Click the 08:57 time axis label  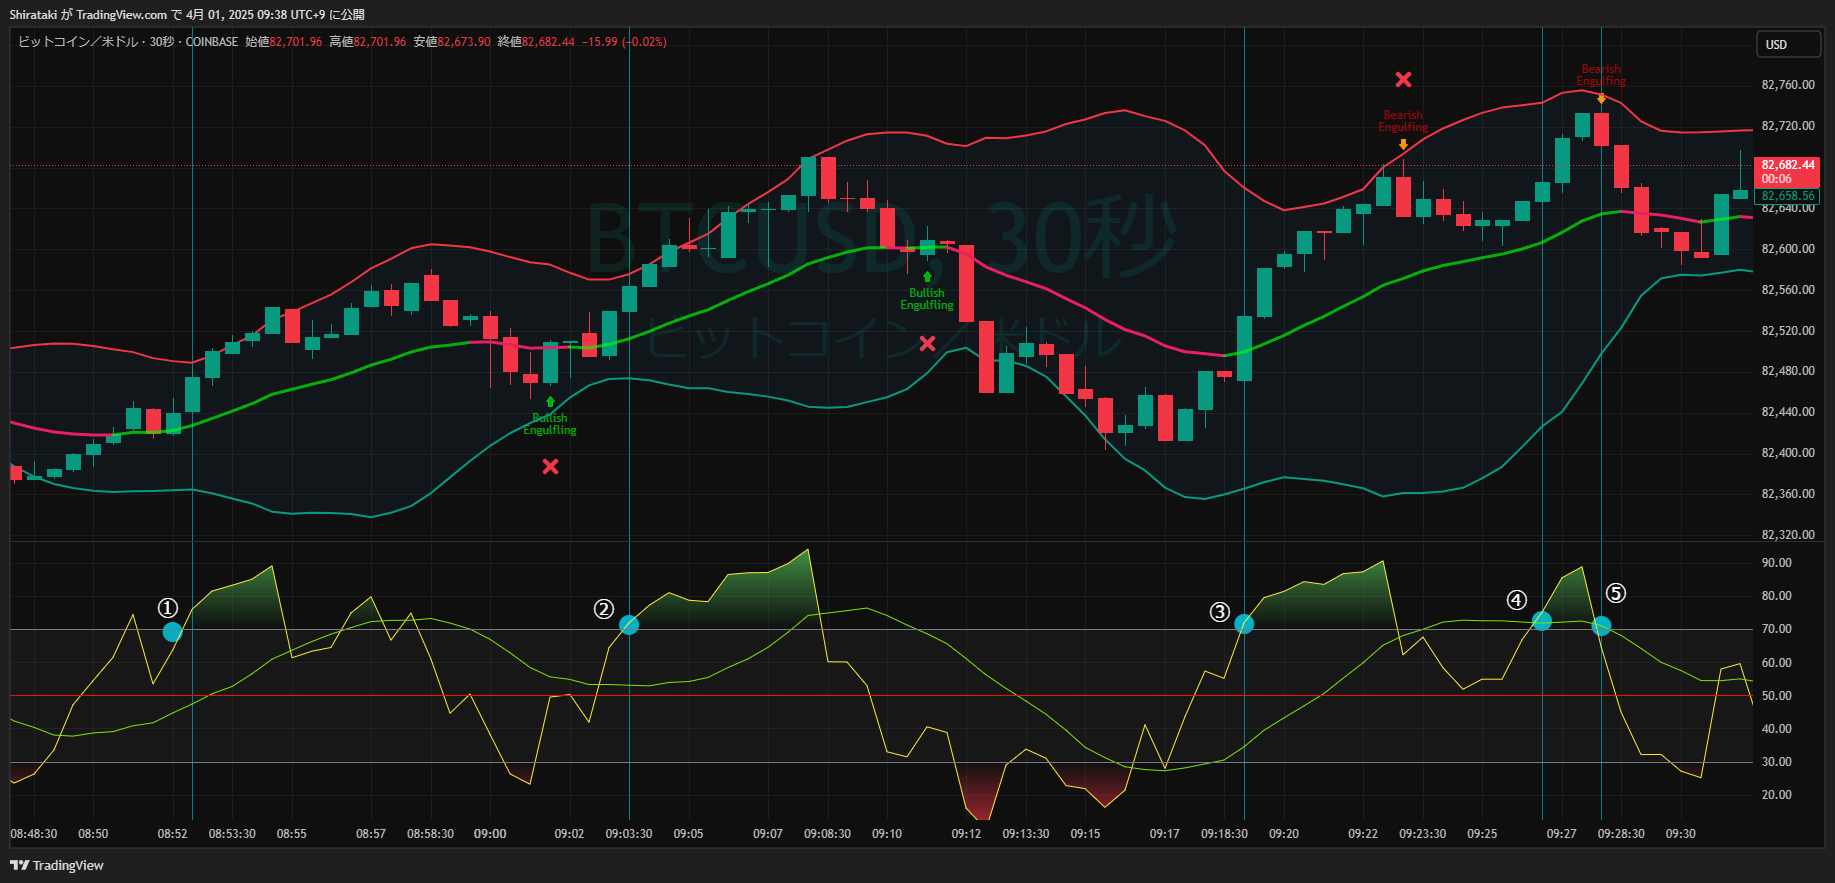tap(371, 834)
